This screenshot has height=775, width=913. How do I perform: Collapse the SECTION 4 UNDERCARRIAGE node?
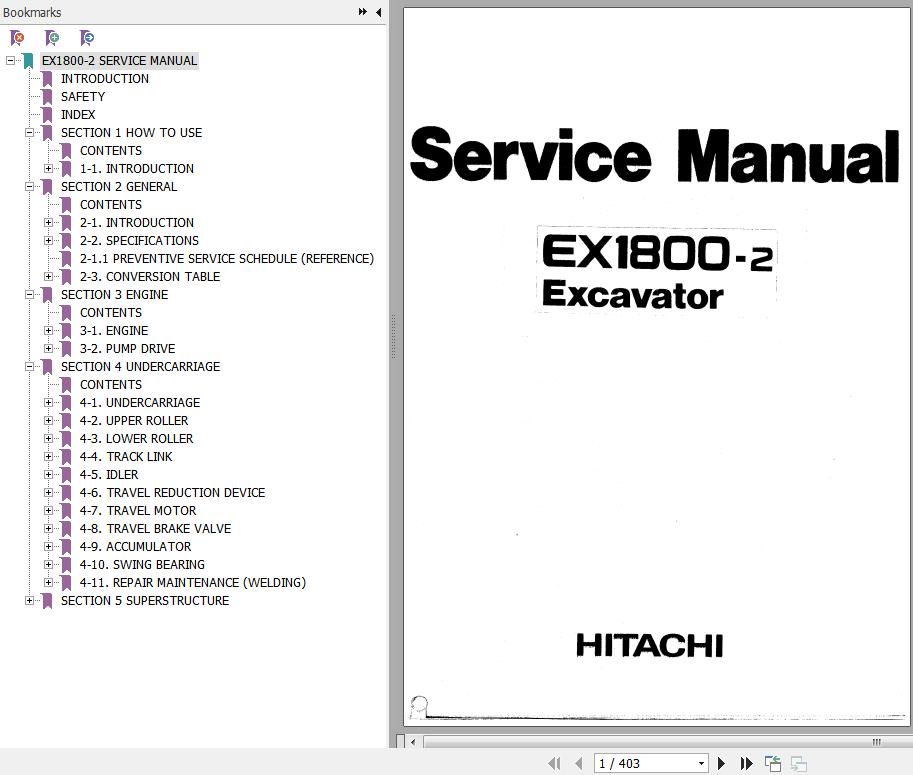(30, 367)
